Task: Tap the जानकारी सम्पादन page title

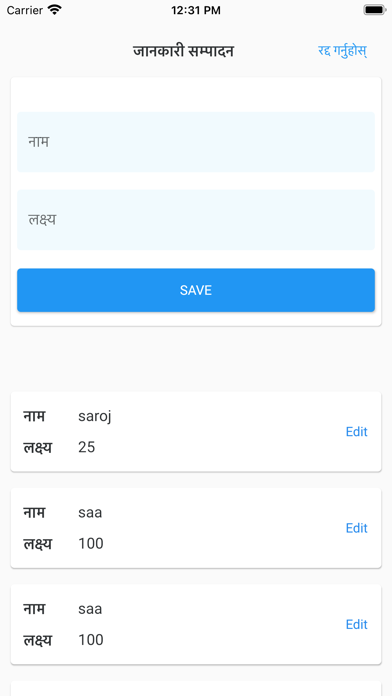Action: point(183,51)
